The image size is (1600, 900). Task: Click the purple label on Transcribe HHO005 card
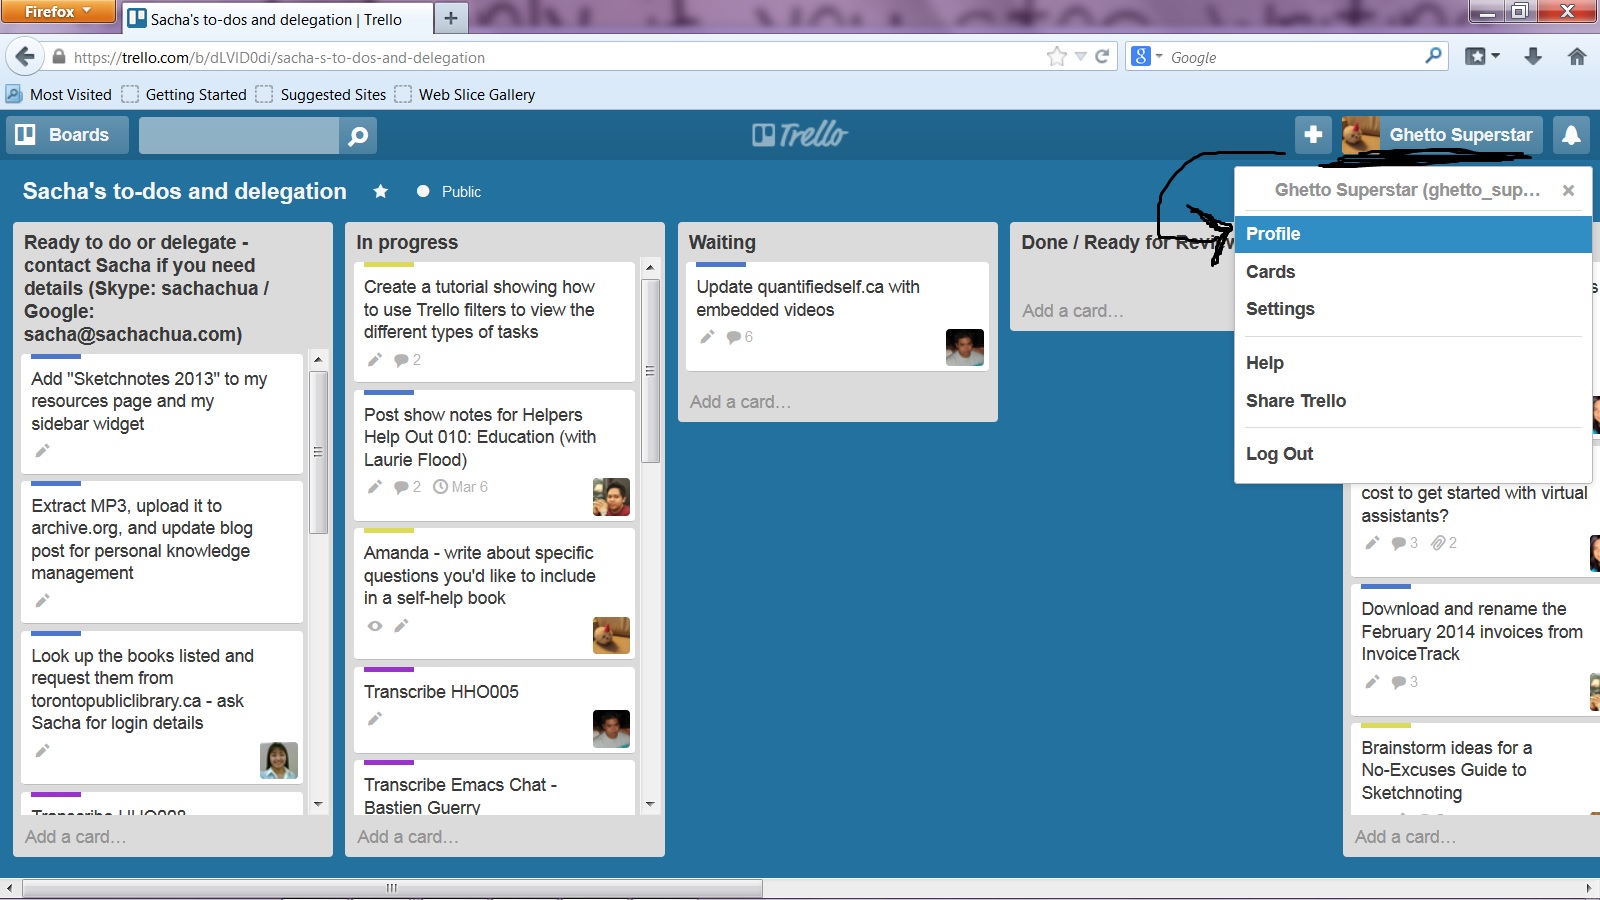(389, 670)
